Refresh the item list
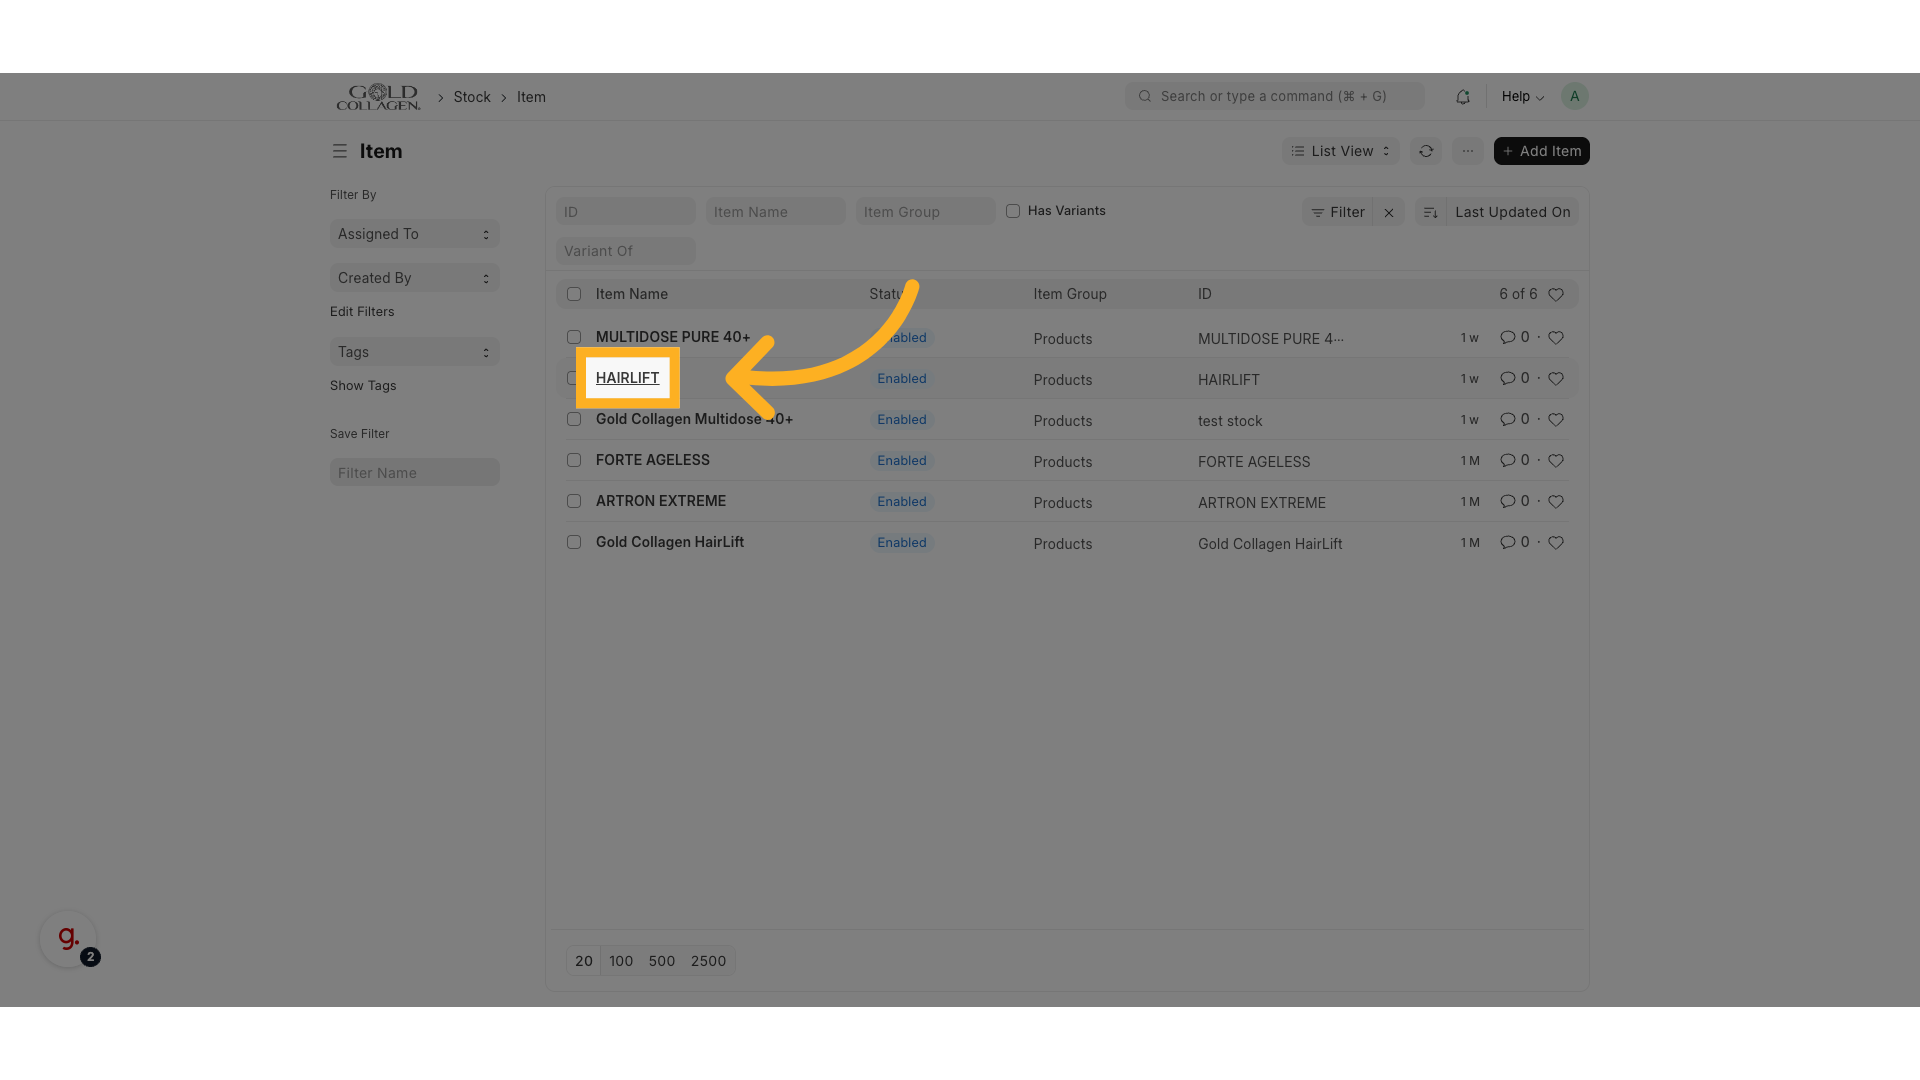Screen dimensions: 1920x1080 1426,151
